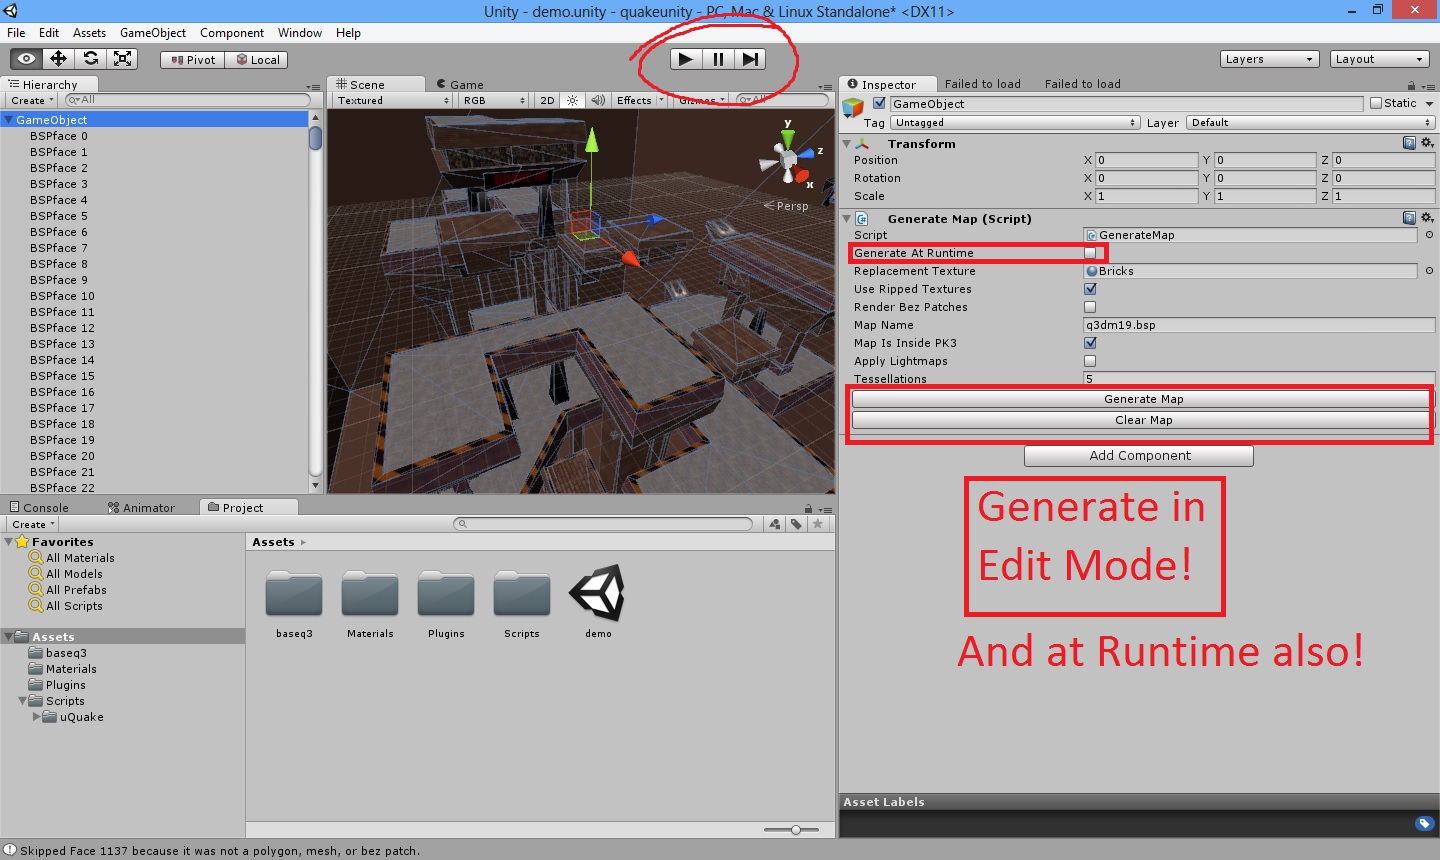Viewport: 1440px width, 860px height.
Task: Toggle scene lighting sun icon
Action: (x=572, y=100)
